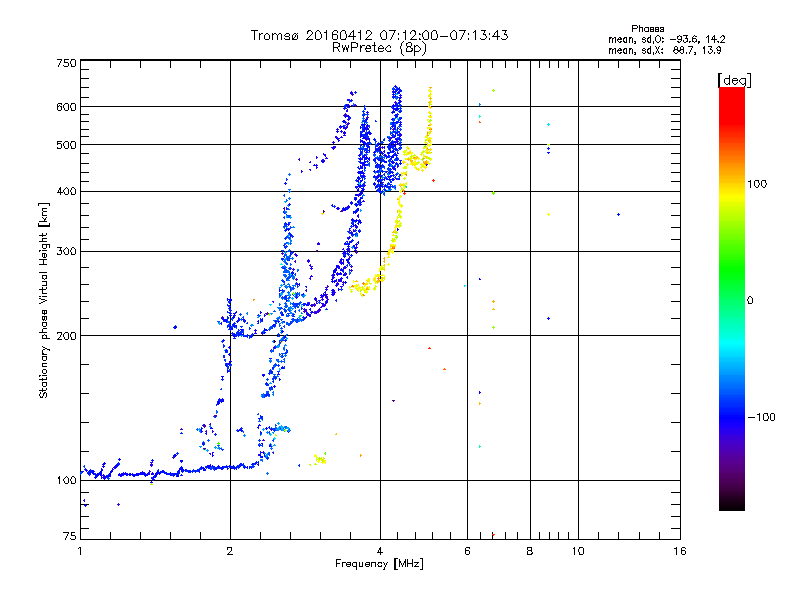Click the colorbar label '0'
This screenshot has height=600, width=800.
point(750,301)
